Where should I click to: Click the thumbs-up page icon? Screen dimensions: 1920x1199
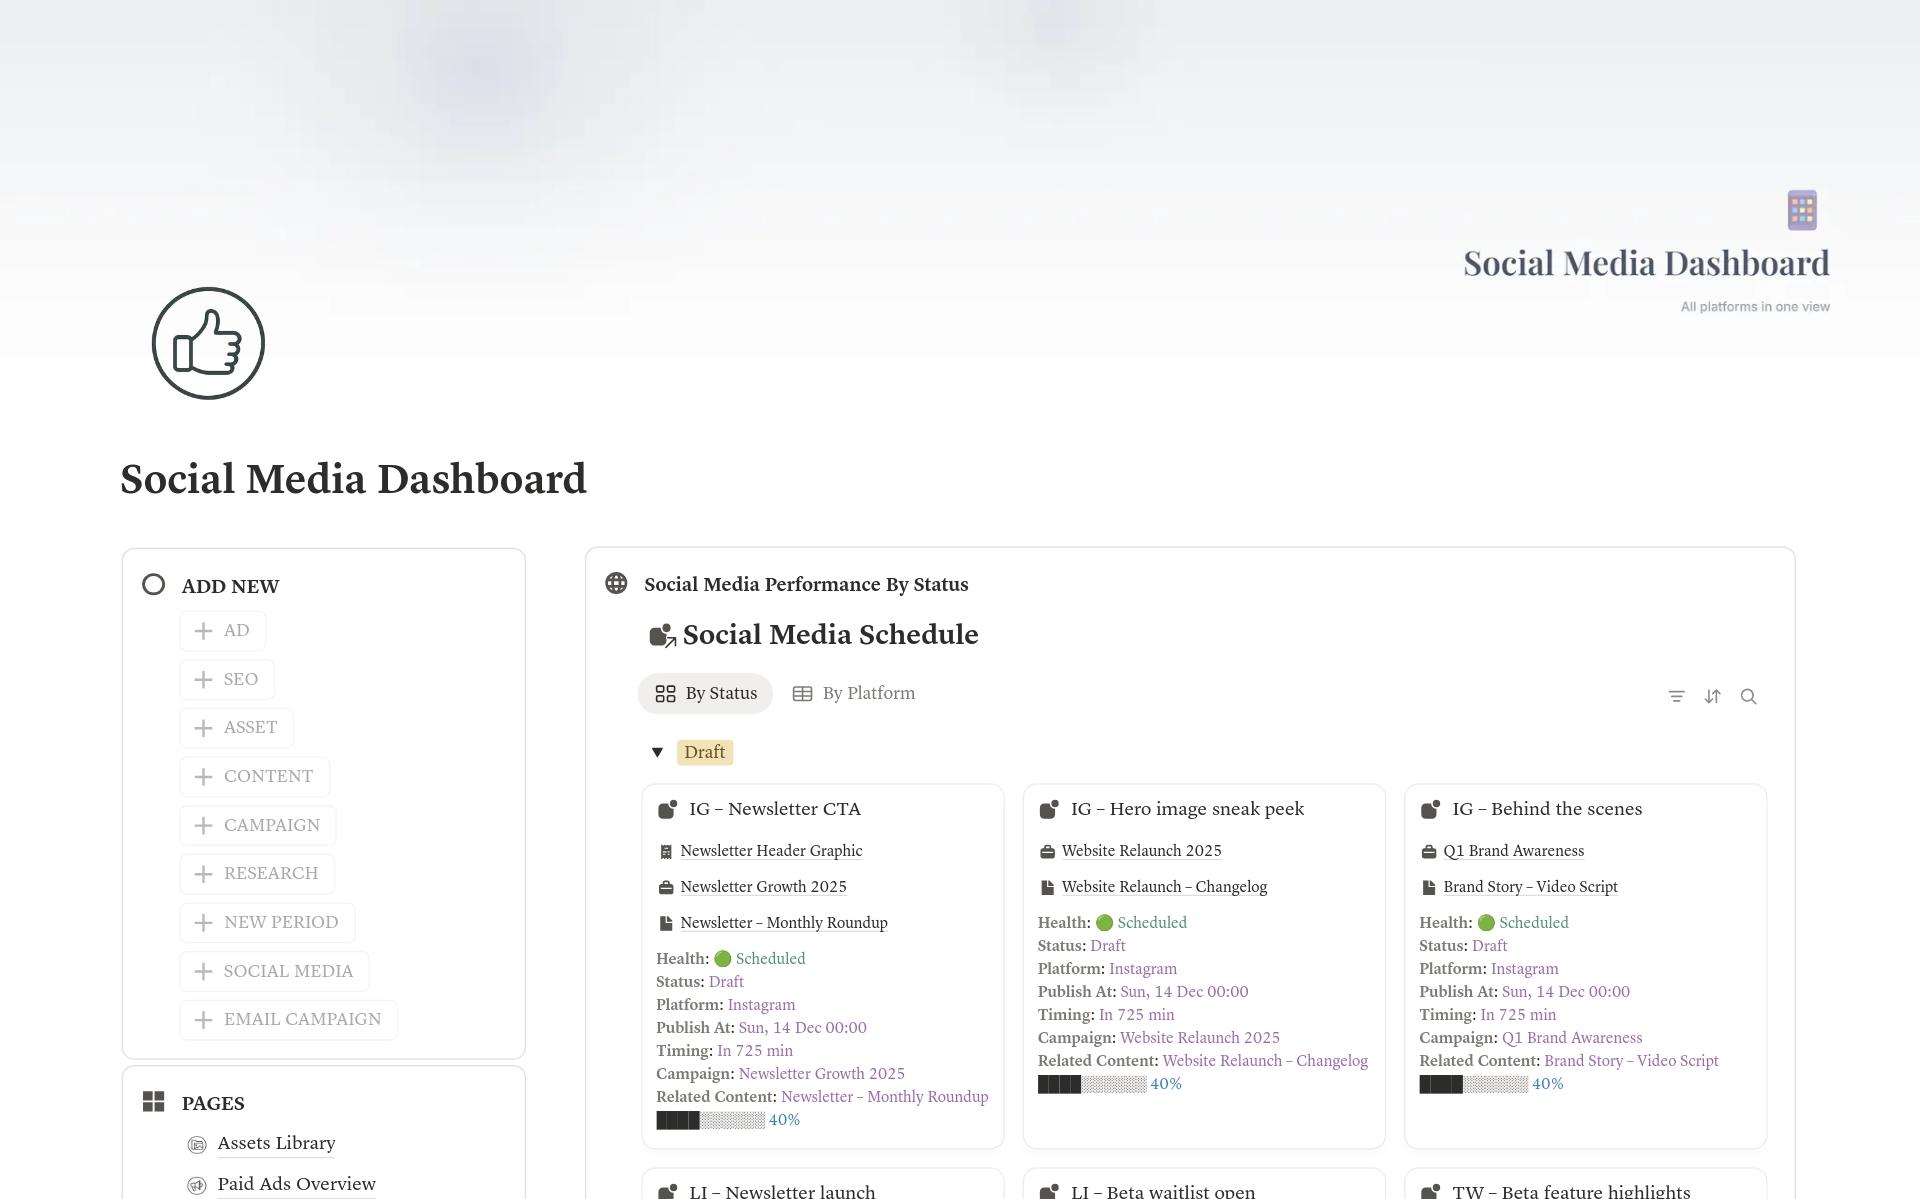click(208, 343)
